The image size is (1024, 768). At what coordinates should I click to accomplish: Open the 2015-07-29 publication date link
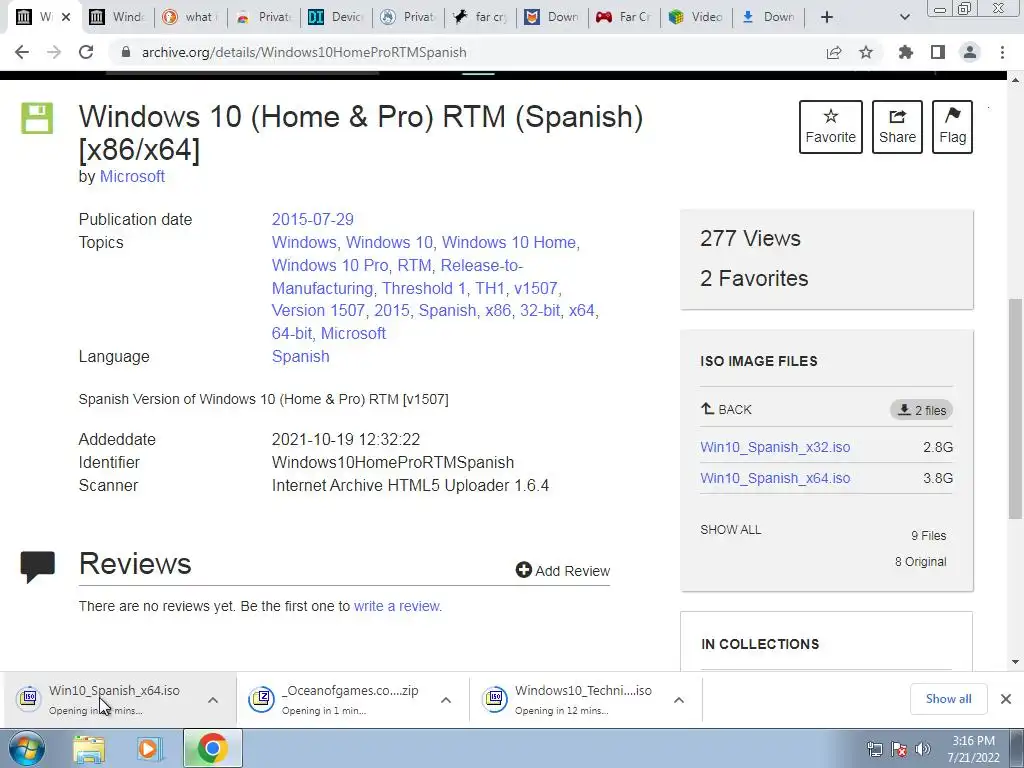tap(313, 219)
